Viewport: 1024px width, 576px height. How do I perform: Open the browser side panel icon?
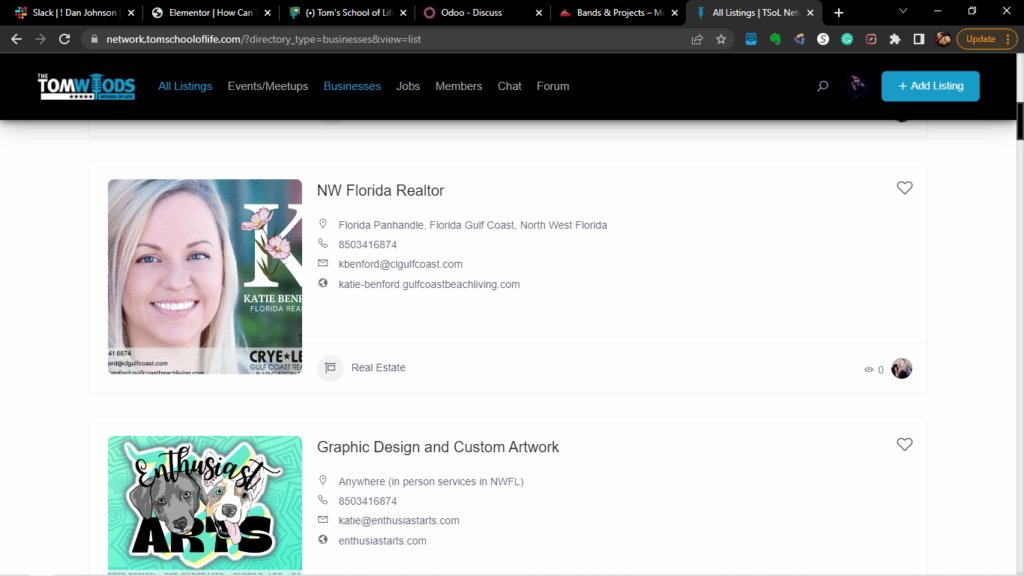tap(919, 39)
